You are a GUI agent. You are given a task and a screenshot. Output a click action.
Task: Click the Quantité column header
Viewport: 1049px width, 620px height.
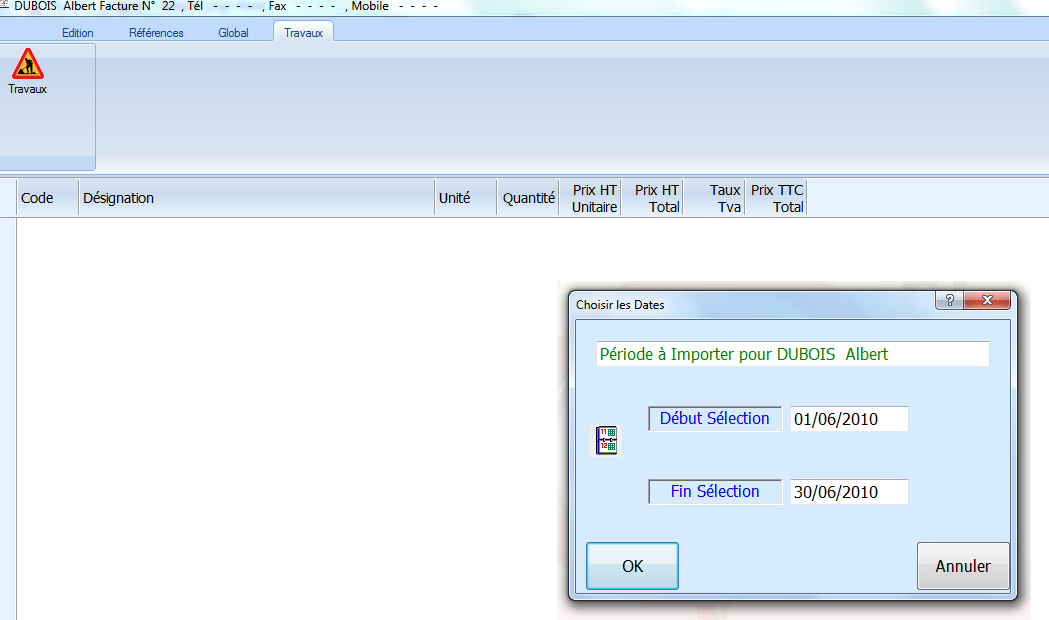pos(528,198)
